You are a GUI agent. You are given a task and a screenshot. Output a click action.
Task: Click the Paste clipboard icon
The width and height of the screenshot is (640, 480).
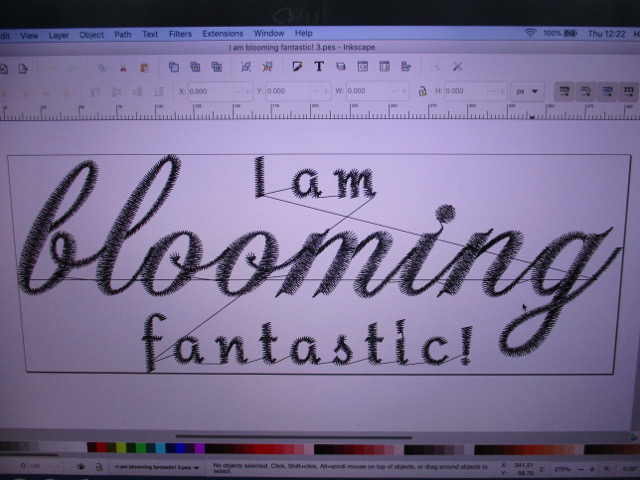pos(144,68)
